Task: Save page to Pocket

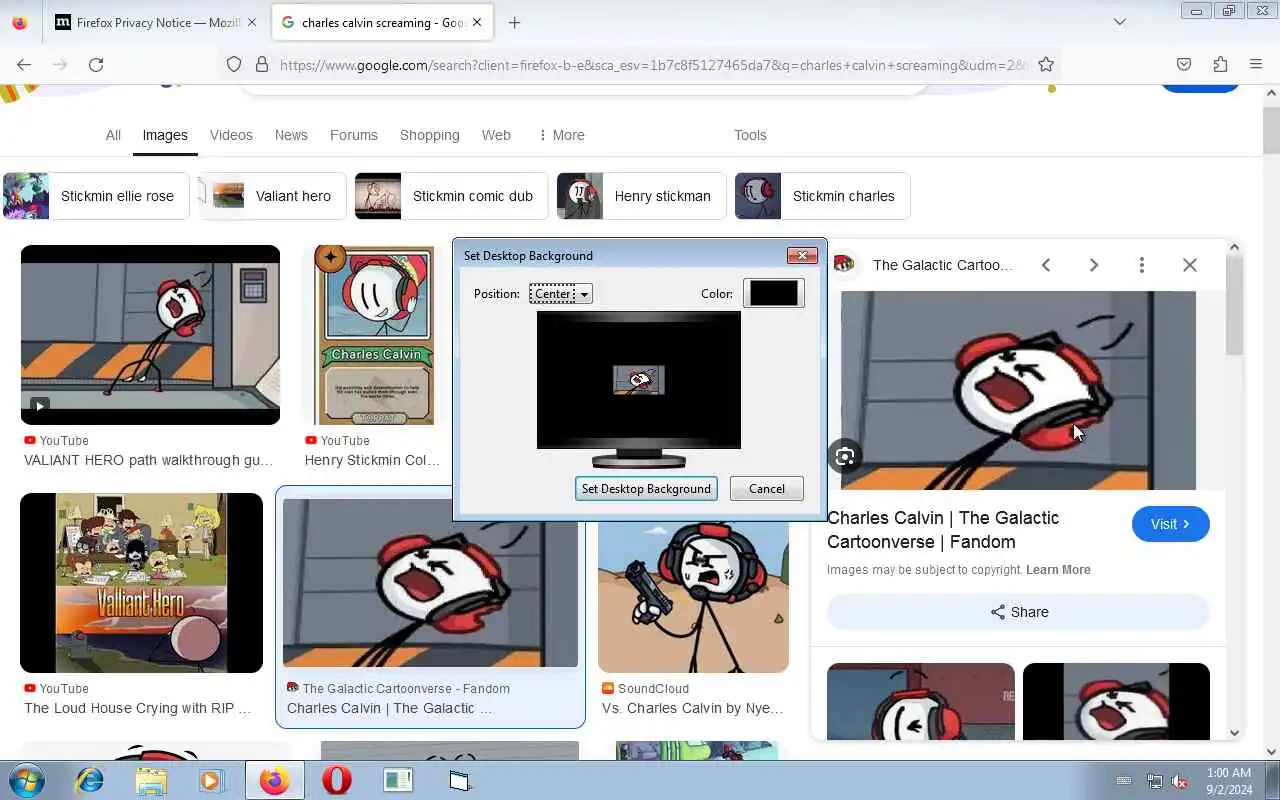Action: coord(1184,64)
